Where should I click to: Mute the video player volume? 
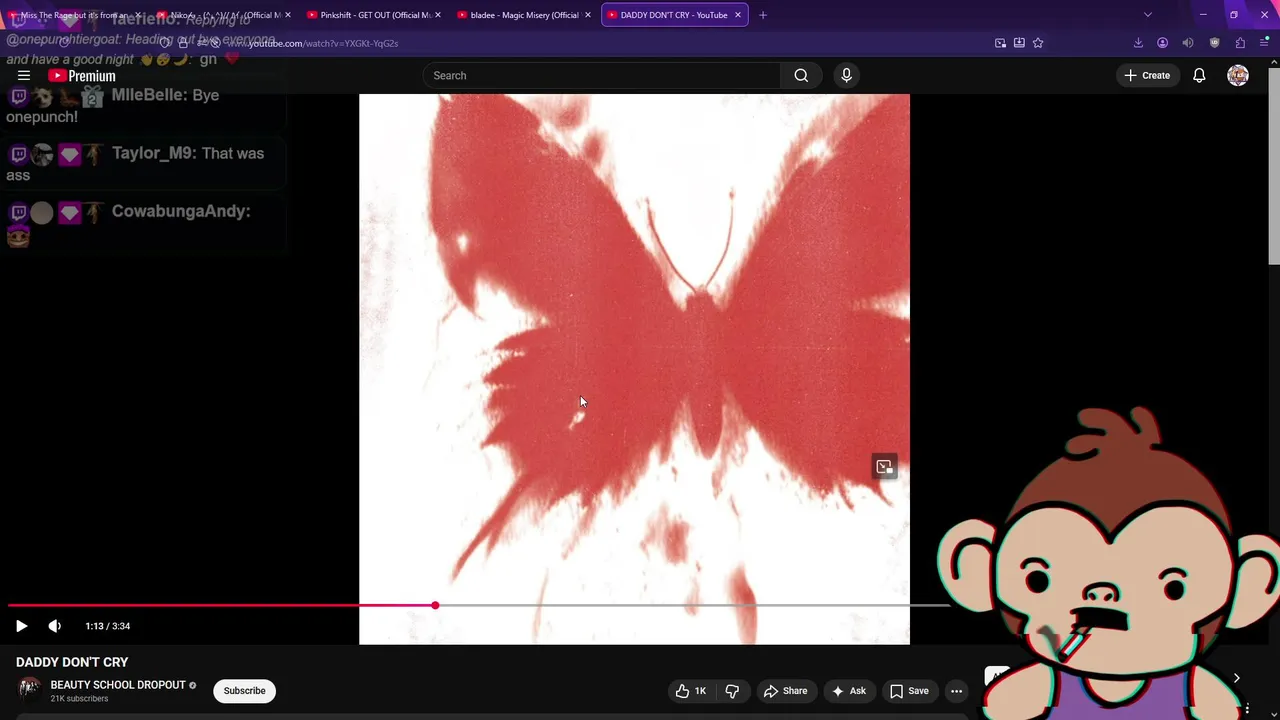[x=55, y=626]
